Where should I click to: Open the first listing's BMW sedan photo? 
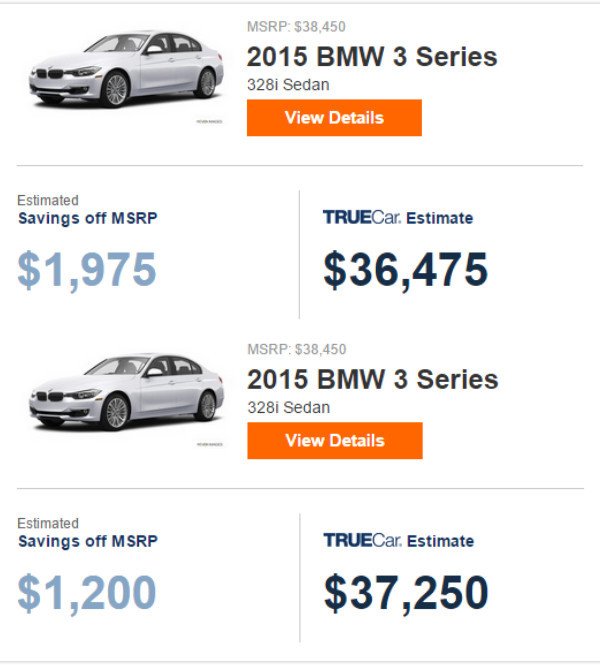tap(125, 70)
